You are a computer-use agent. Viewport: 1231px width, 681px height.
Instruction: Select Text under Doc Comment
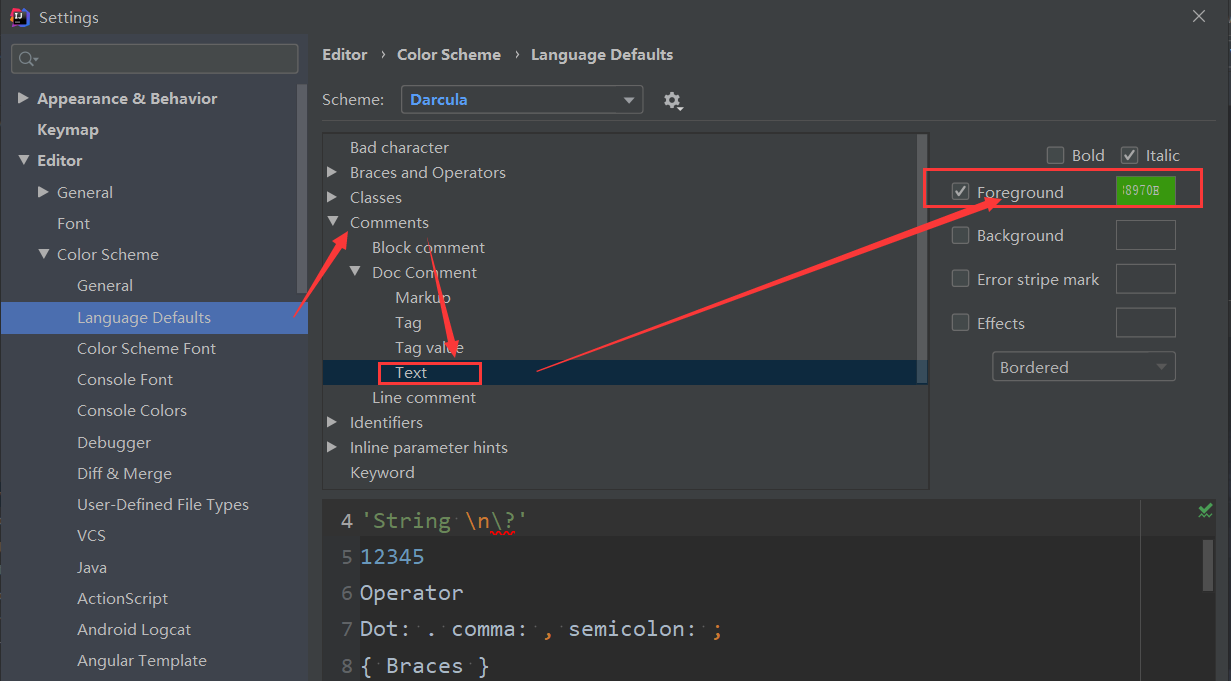[x=411, y=372]
